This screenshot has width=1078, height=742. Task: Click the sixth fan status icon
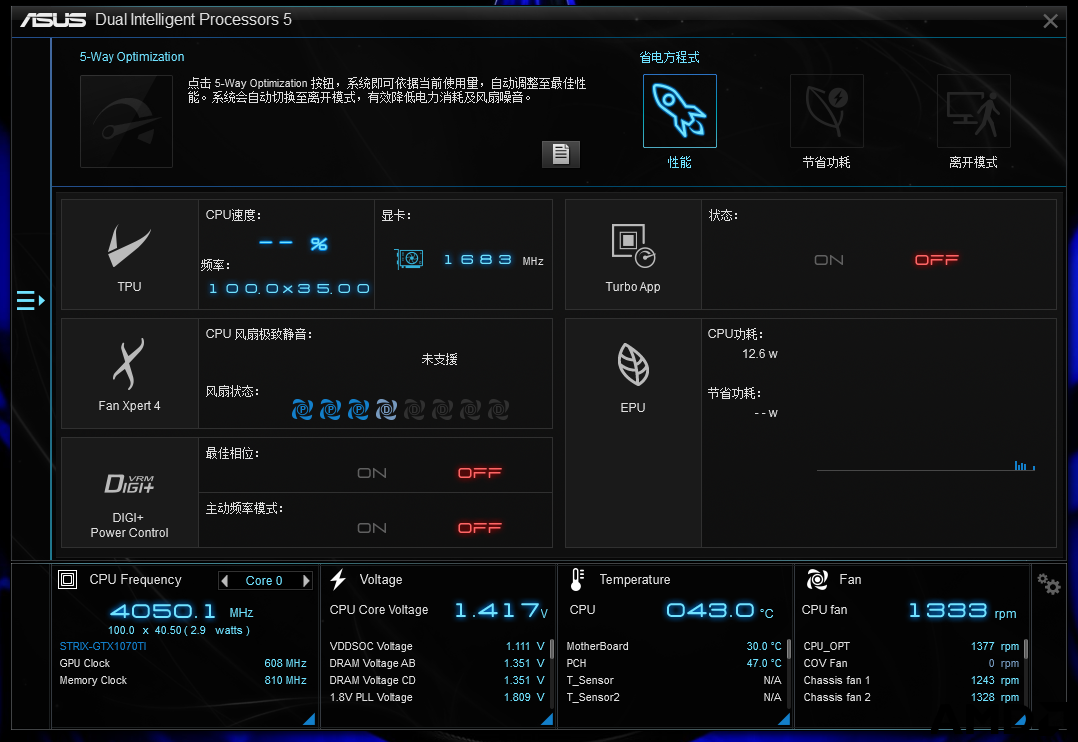pyautogui.click(x=442, y=410)
